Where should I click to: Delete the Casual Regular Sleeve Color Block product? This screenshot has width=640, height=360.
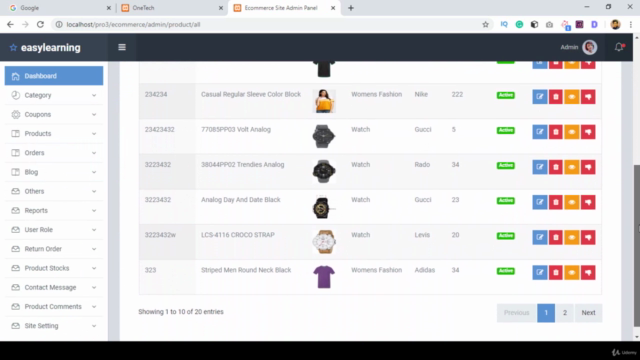pyautogui.click(x=556, y=97)
